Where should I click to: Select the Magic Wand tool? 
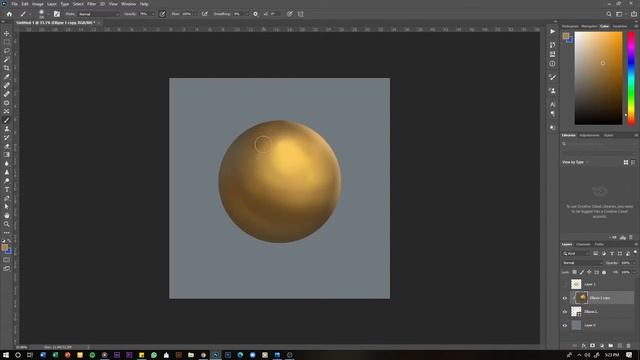pyautogui.click(x=7, y=60)
